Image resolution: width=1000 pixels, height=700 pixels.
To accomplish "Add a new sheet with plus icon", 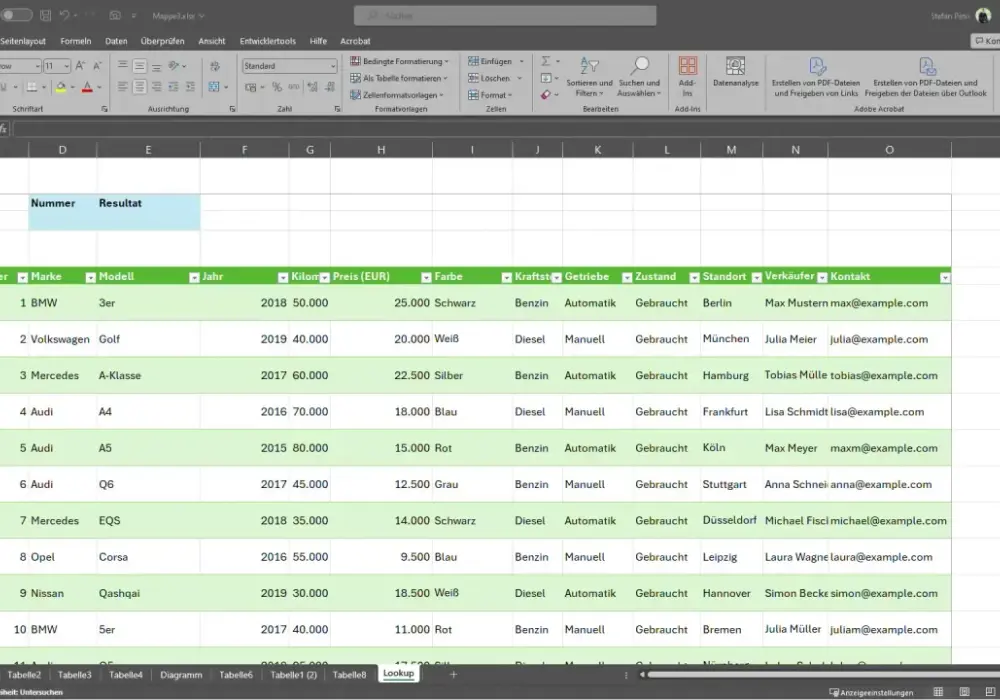I will click(453, 674).
